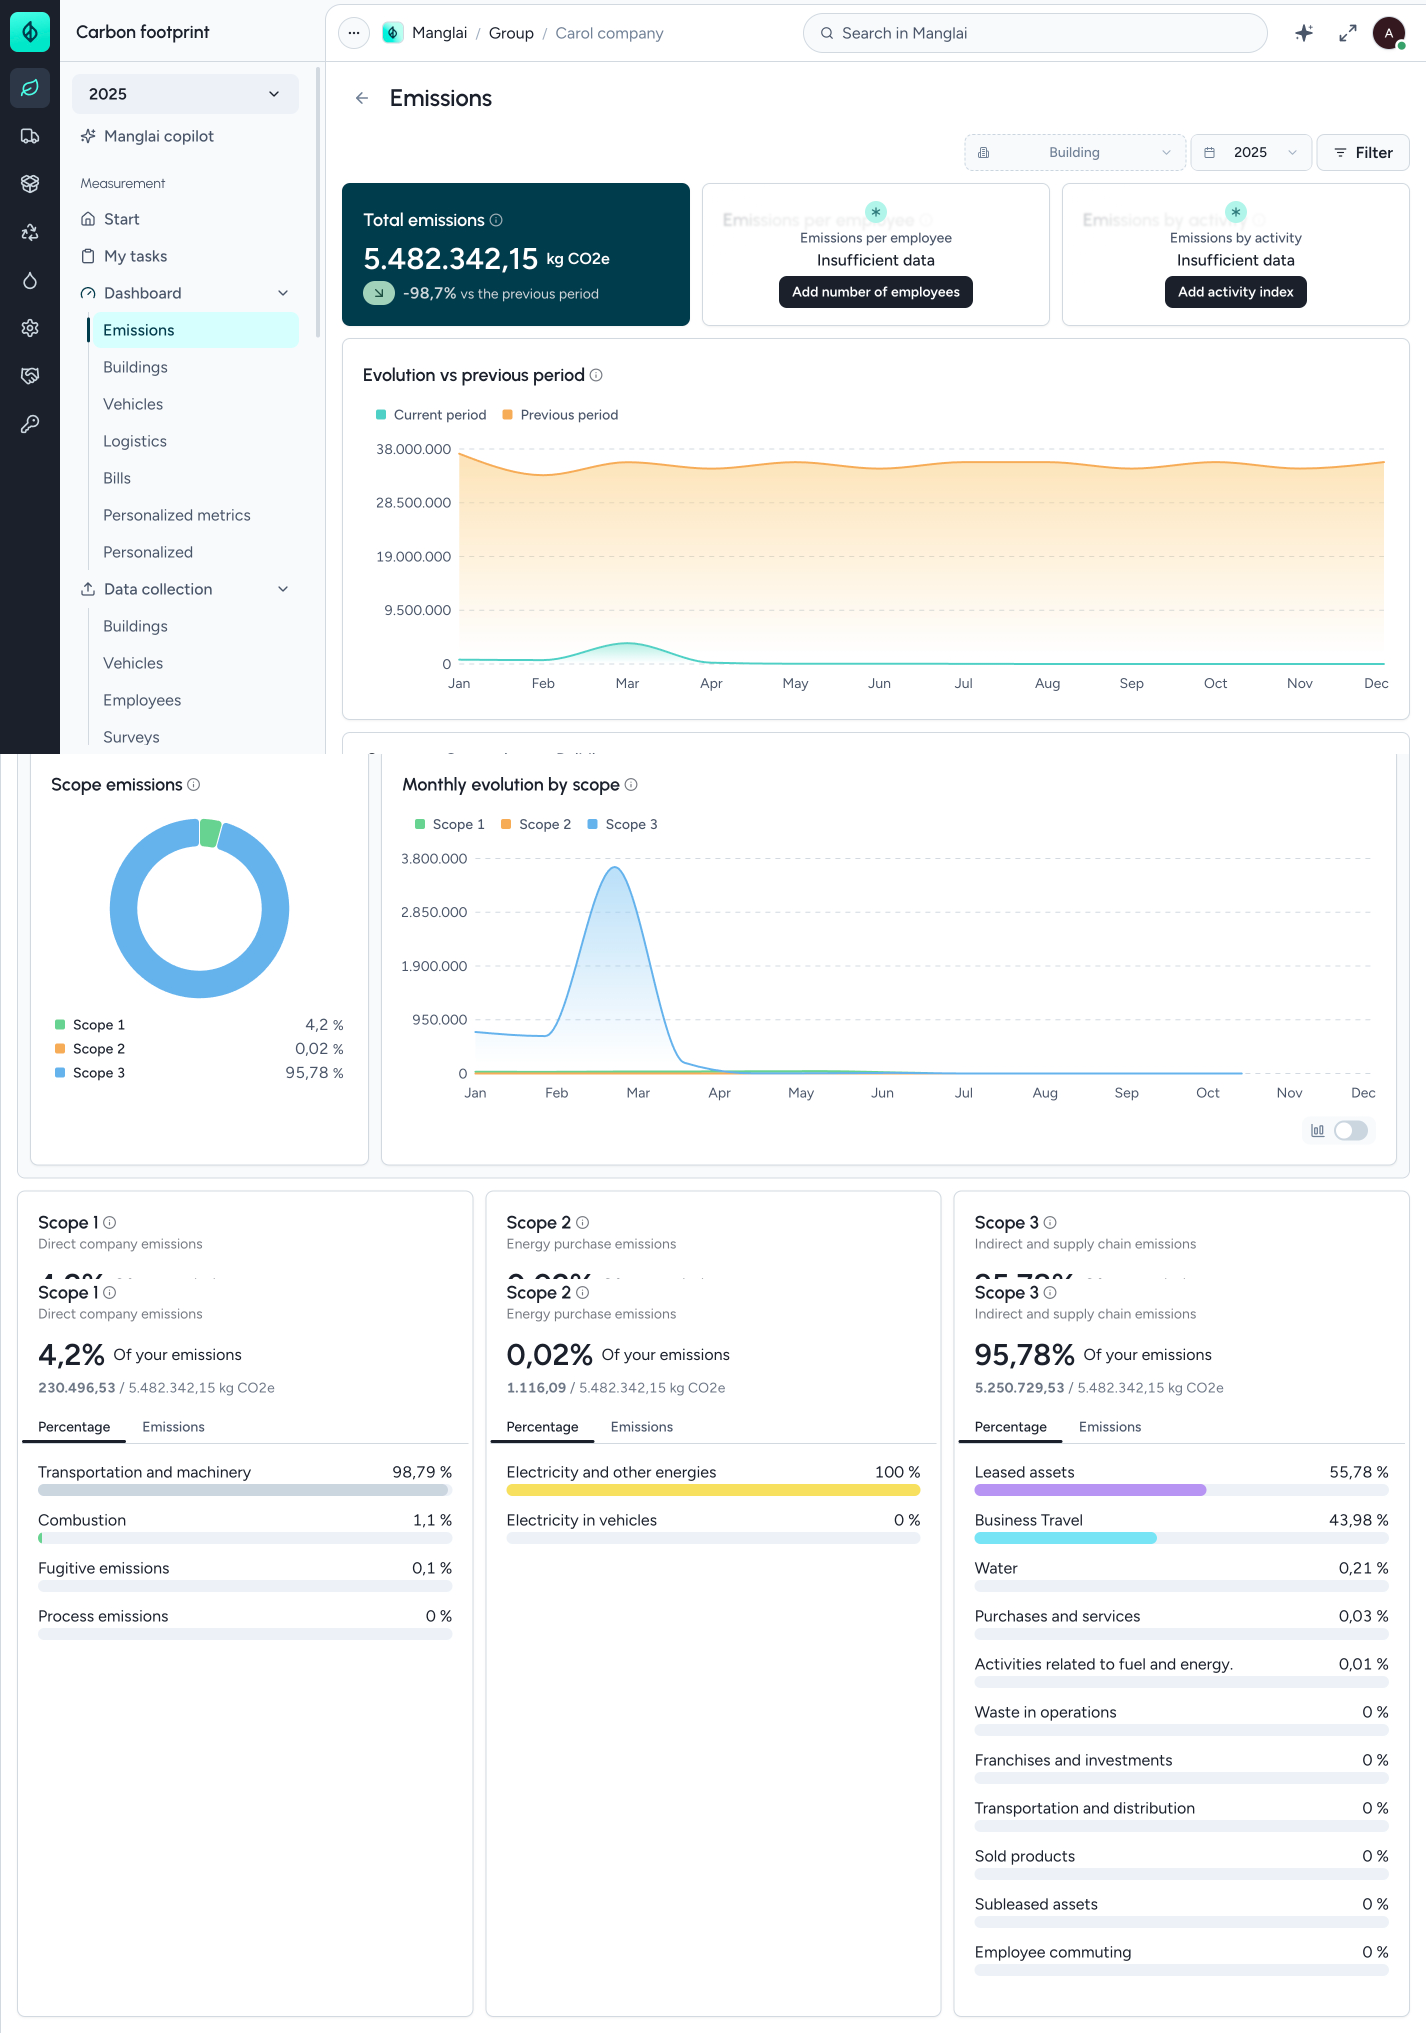
Task: Click Electricity and other energies yellow bar
Action: (713, 1490)
